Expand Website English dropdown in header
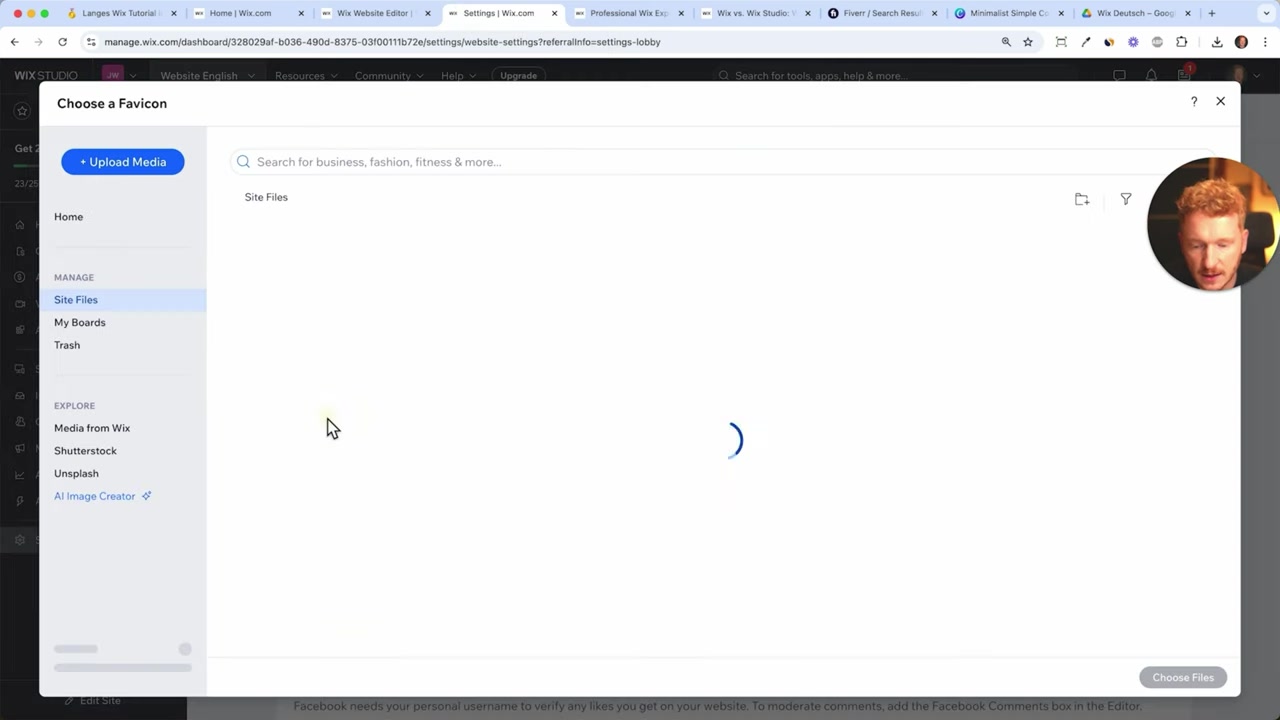Screen dimensions: 1280x720 207,76
